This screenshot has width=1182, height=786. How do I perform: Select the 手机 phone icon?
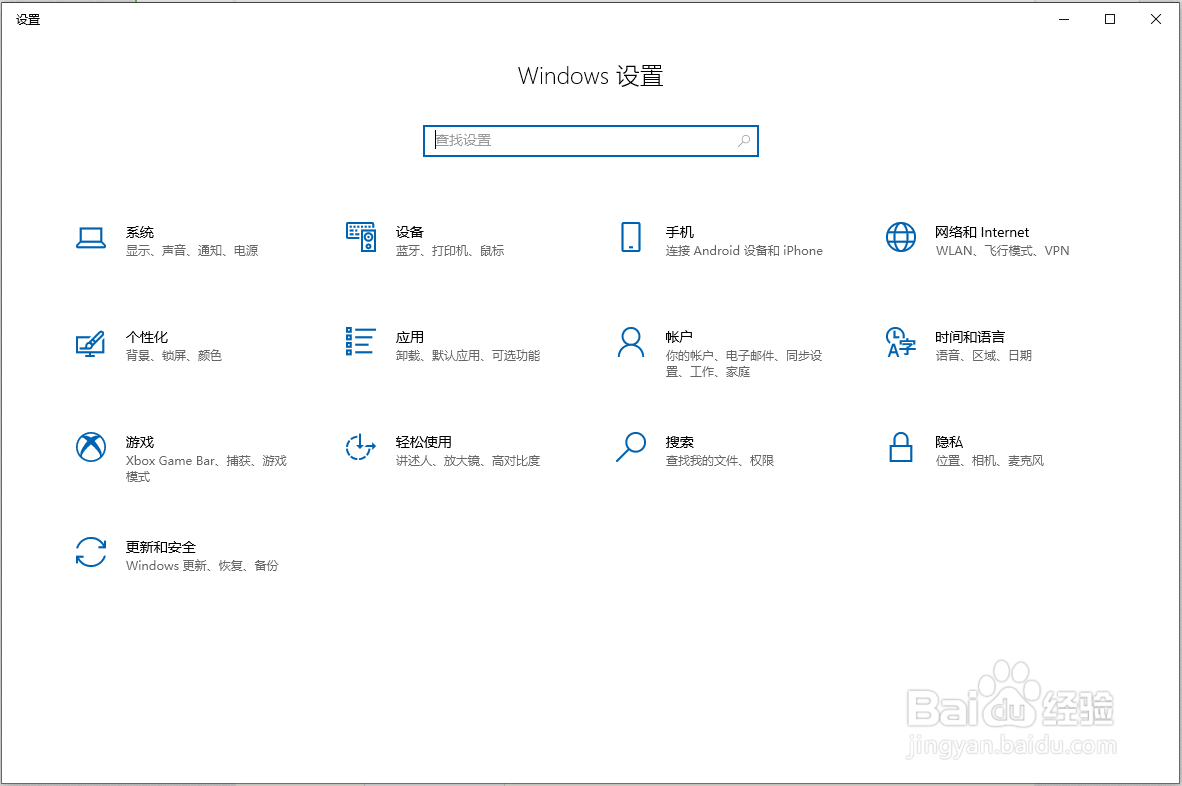(631, 237)
